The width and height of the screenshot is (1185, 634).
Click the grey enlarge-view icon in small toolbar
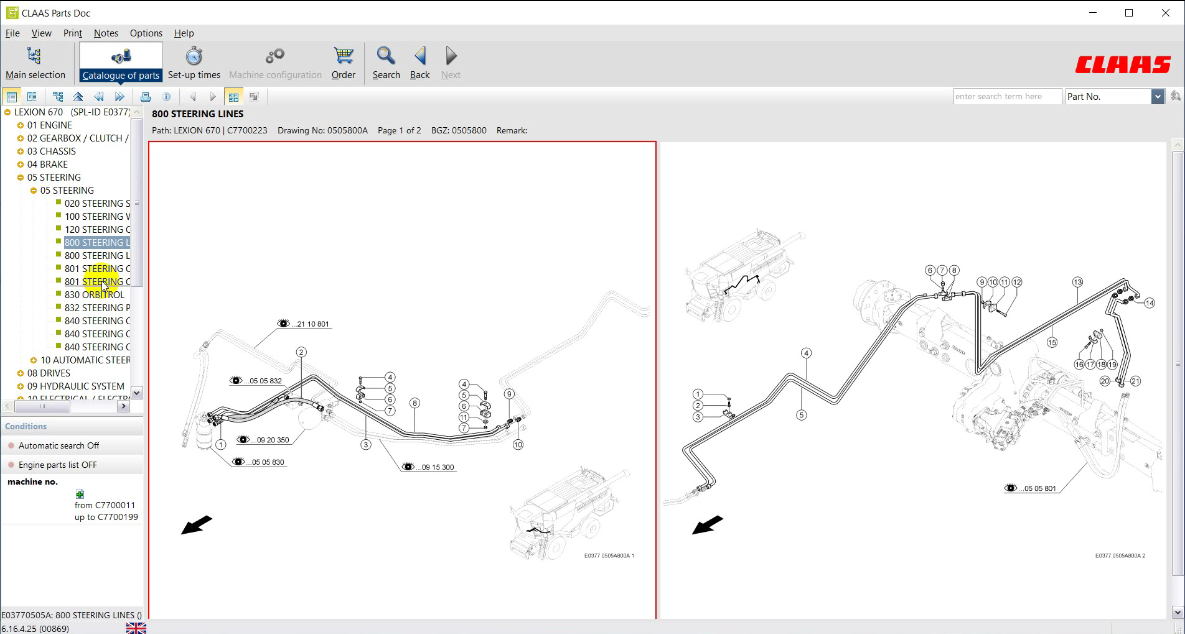254,97
